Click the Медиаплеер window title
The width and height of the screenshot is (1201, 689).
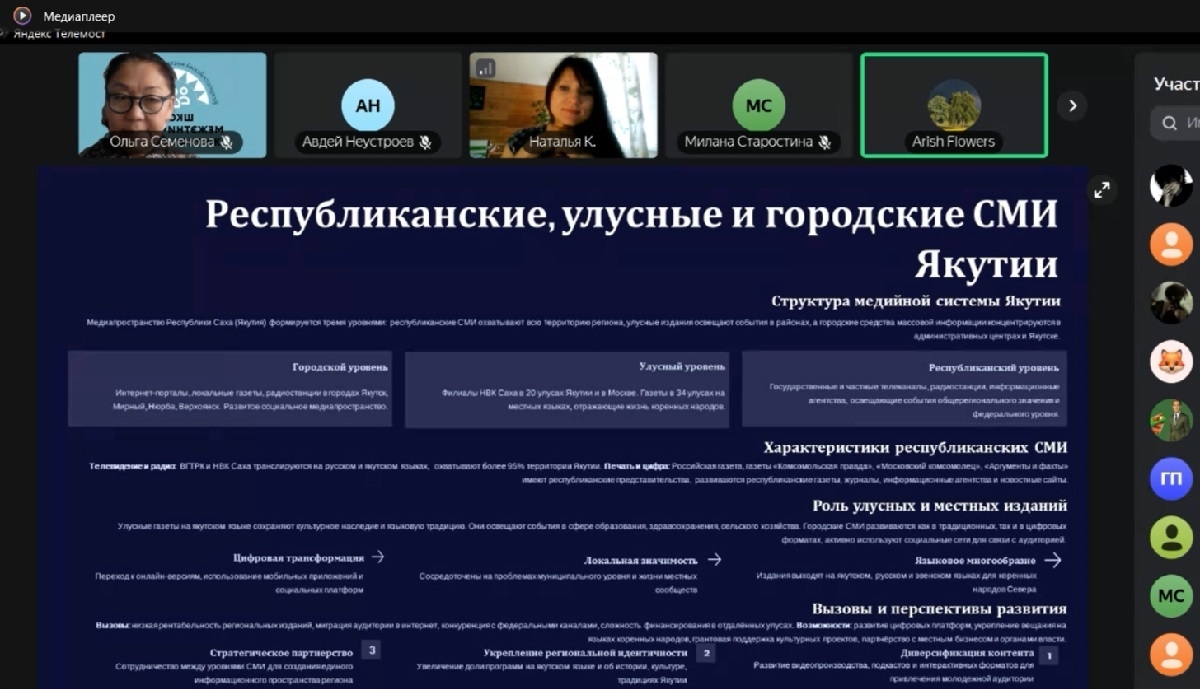click(79, 16)
